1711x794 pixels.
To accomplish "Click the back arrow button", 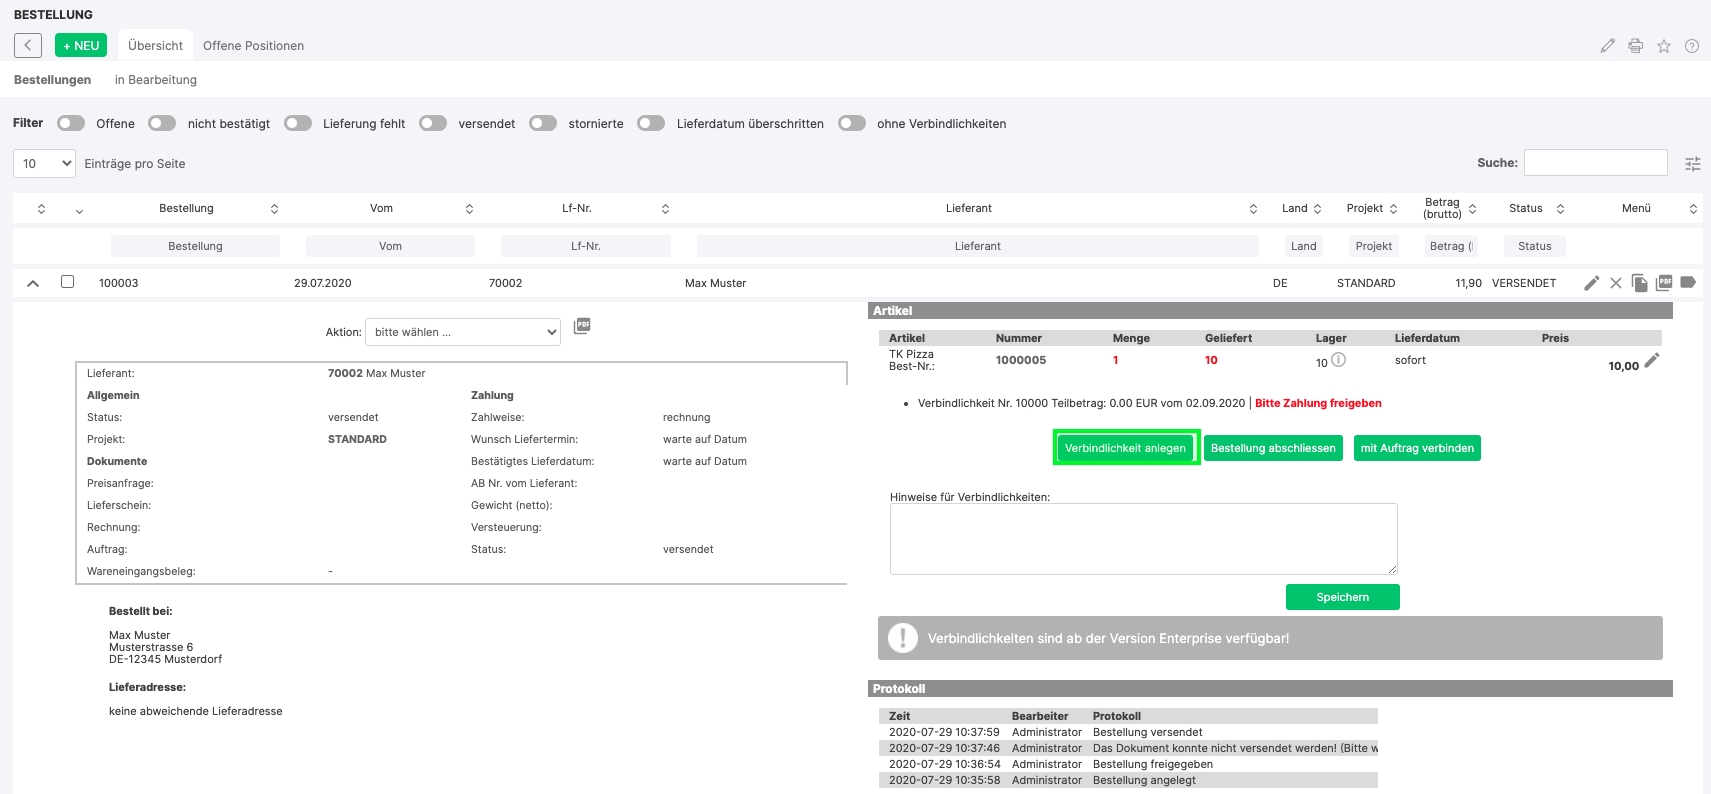I will [28, 45].
